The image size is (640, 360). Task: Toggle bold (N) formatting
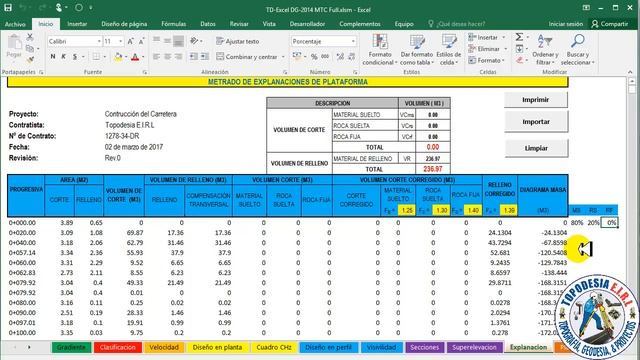point(53,57)
